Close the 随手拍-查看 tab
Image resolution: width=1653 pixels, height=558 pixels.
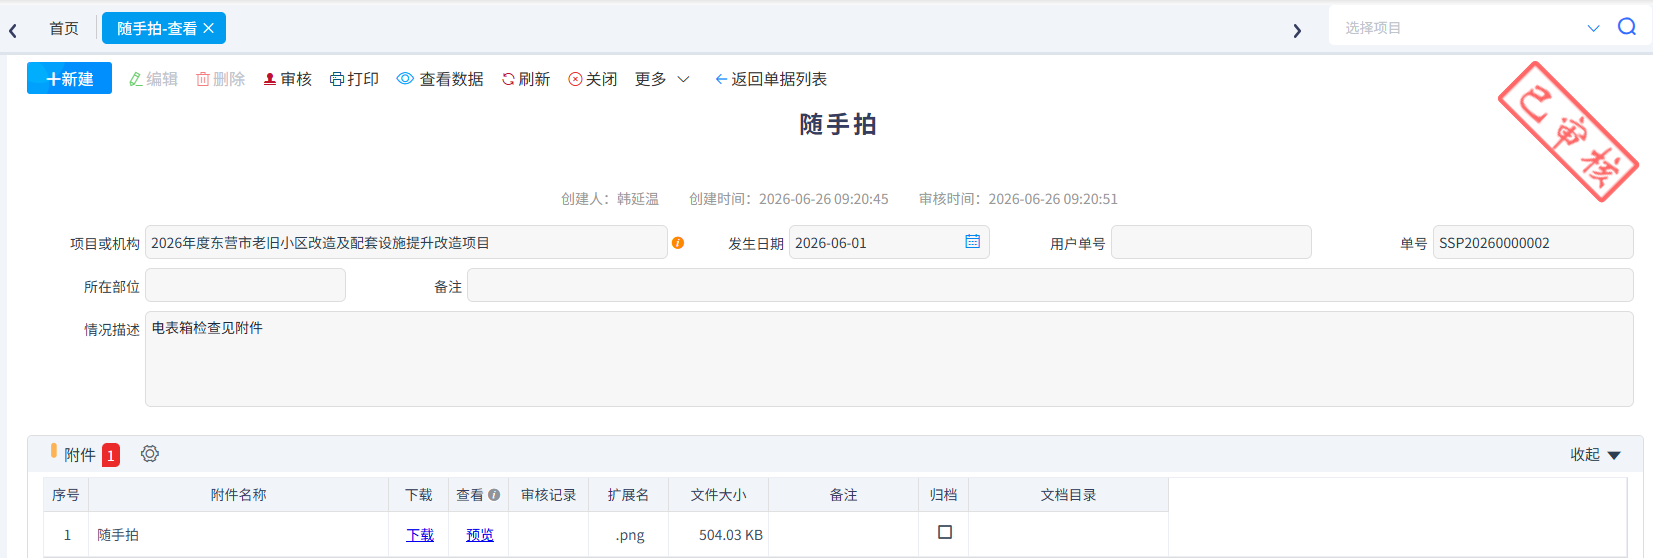pyautogui.click(x=209, y=29)
